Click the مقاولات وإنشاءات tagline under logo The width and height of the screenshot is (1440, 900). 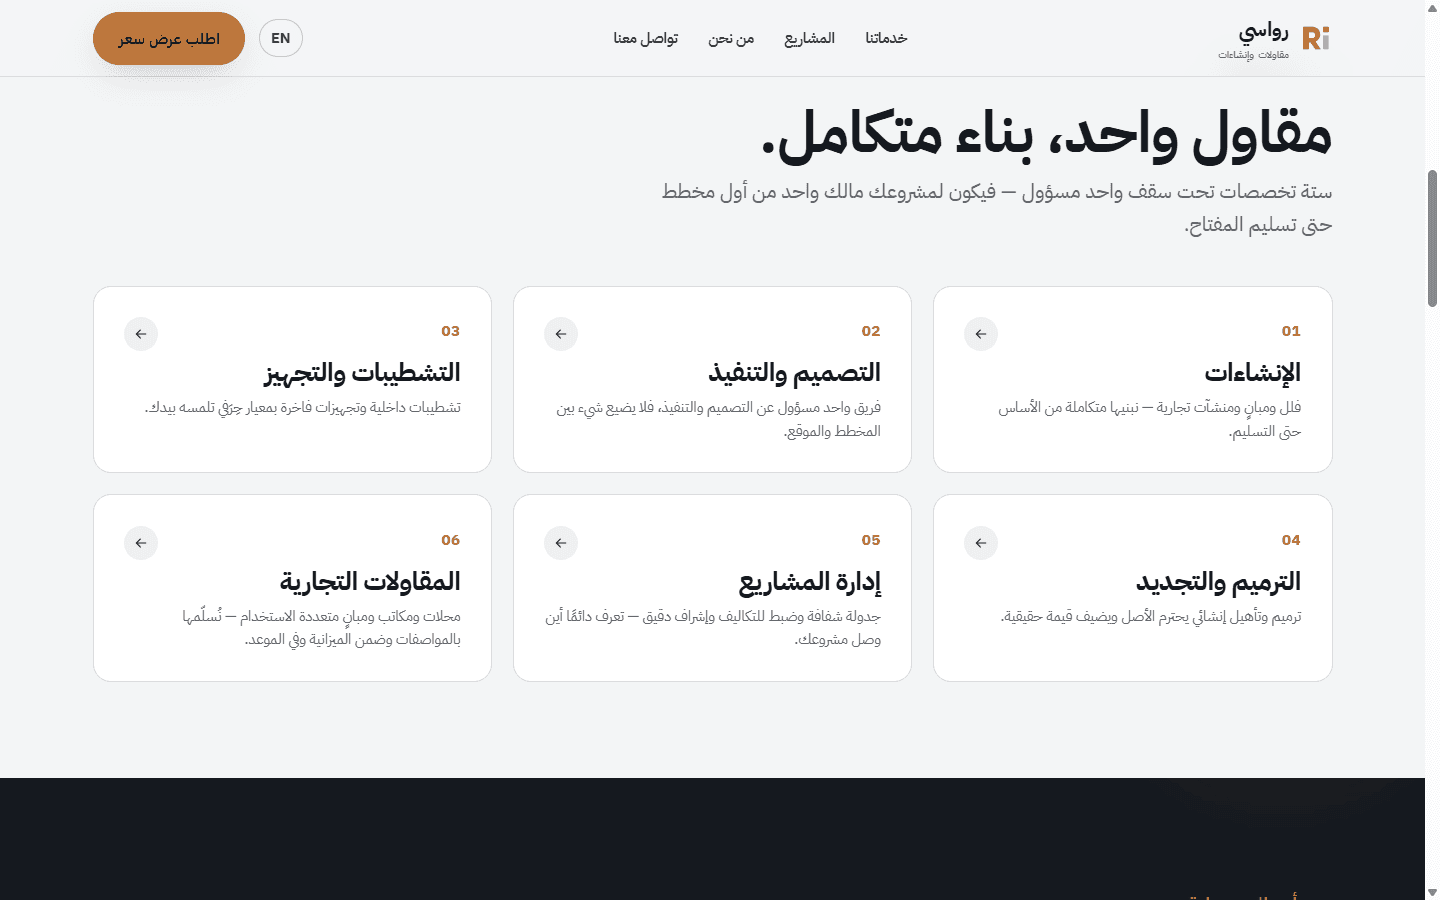1254,55
